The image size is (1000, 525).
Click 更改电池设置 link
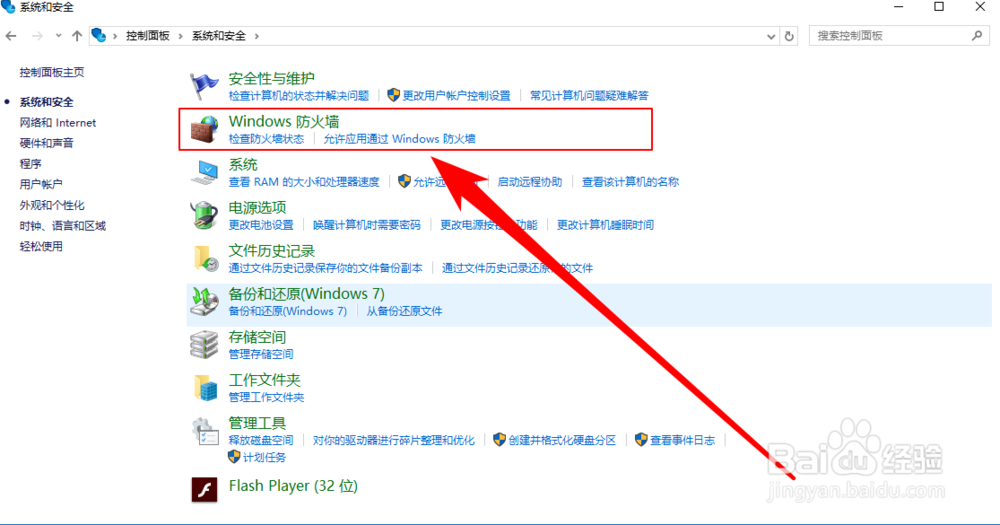coord(261,225)
